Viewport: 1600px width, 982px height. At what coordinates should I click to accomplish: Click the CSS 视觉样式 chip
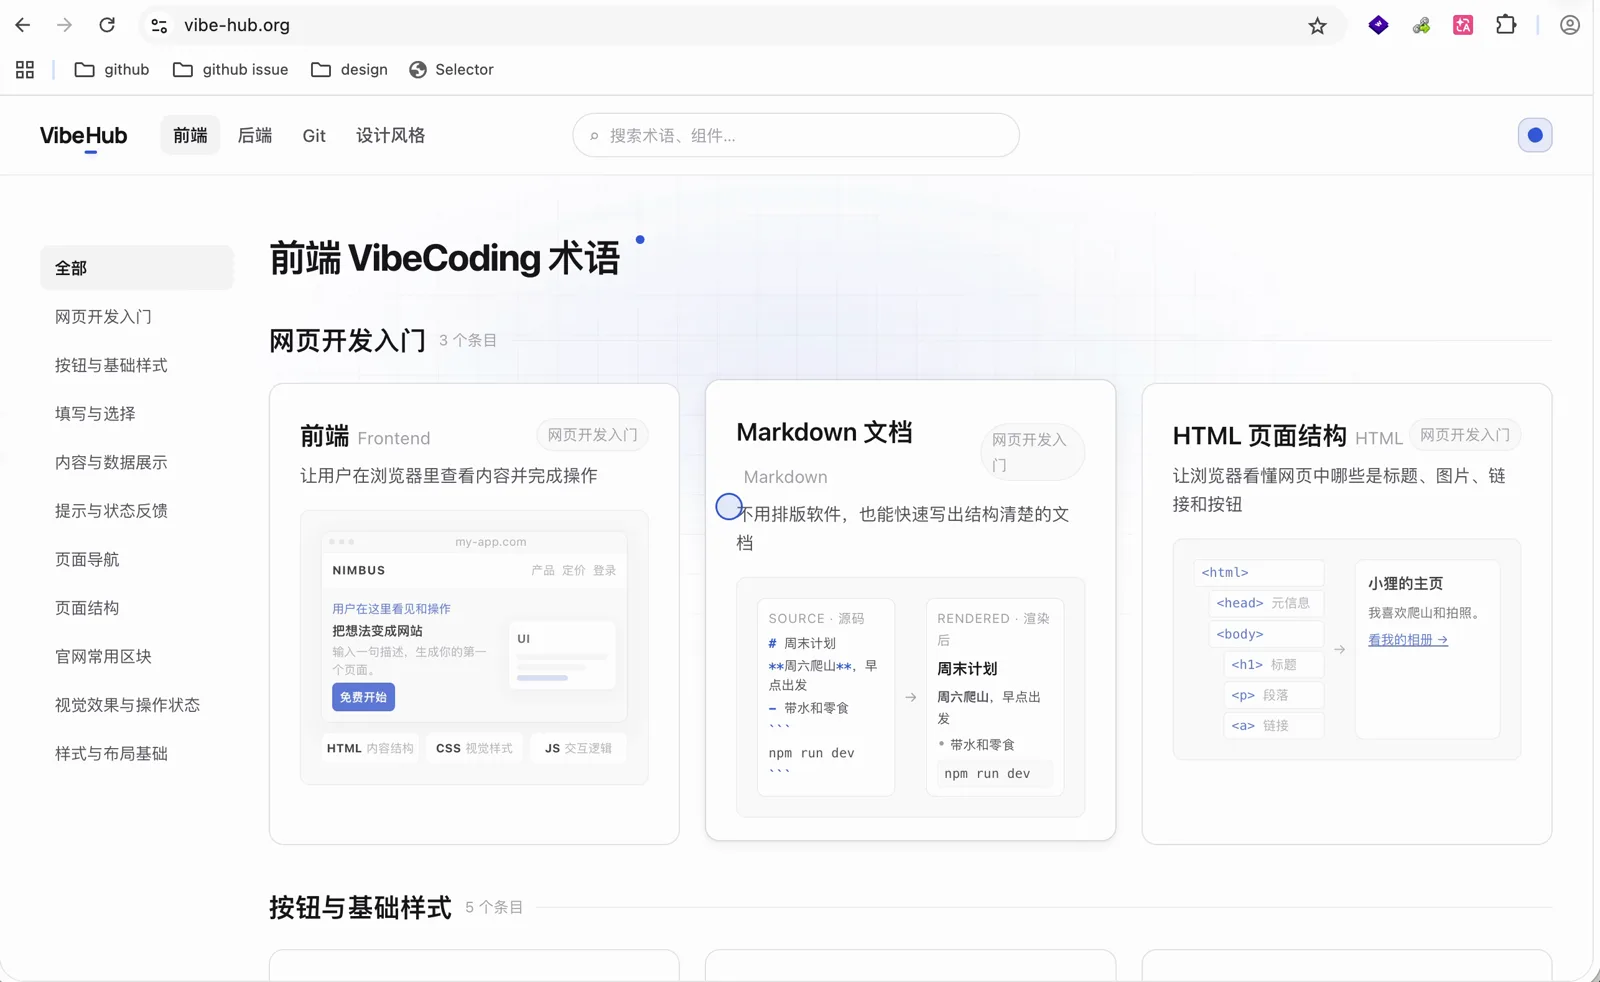[474, 748]
